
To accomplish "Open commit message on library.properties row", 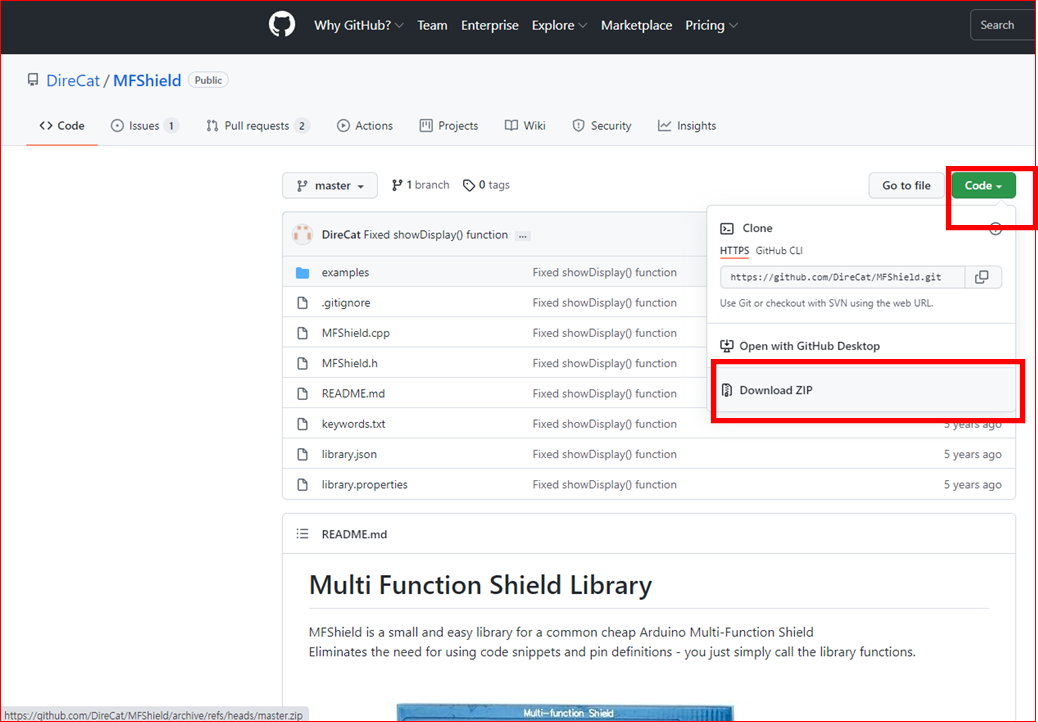I will [604, 484].
